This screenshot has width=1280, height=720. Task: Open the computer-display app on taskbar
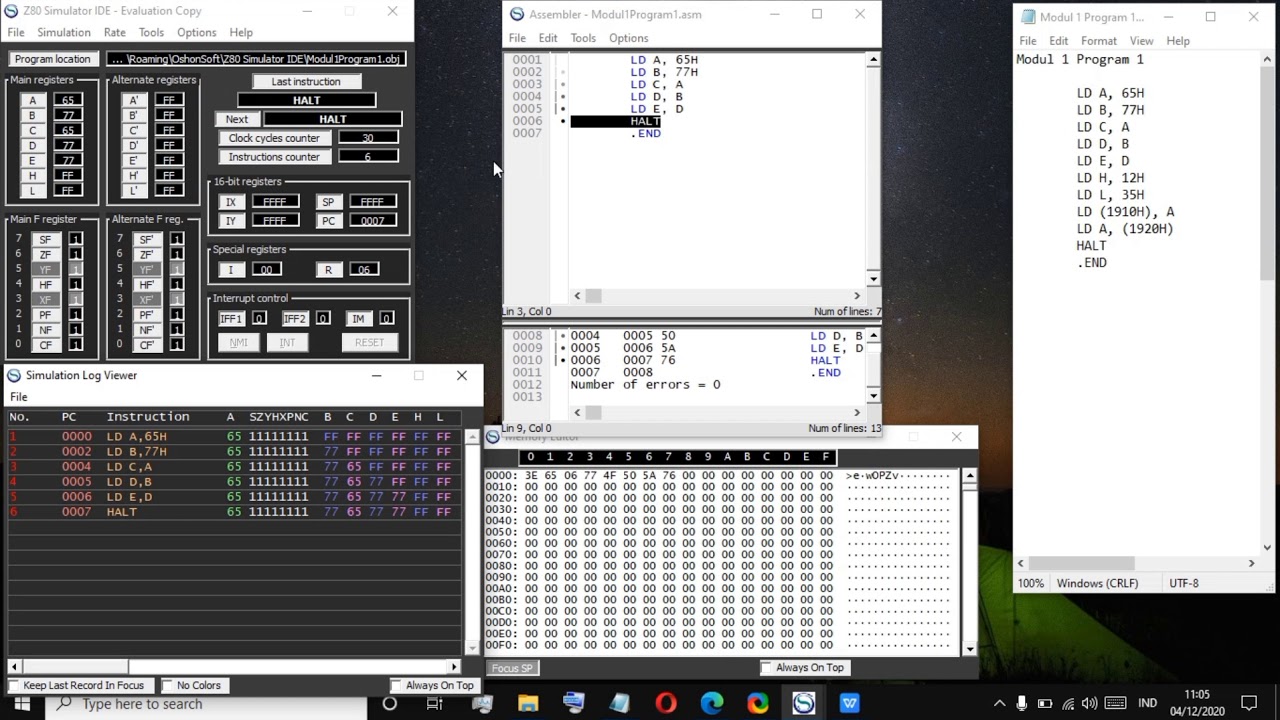coord(573,704)
